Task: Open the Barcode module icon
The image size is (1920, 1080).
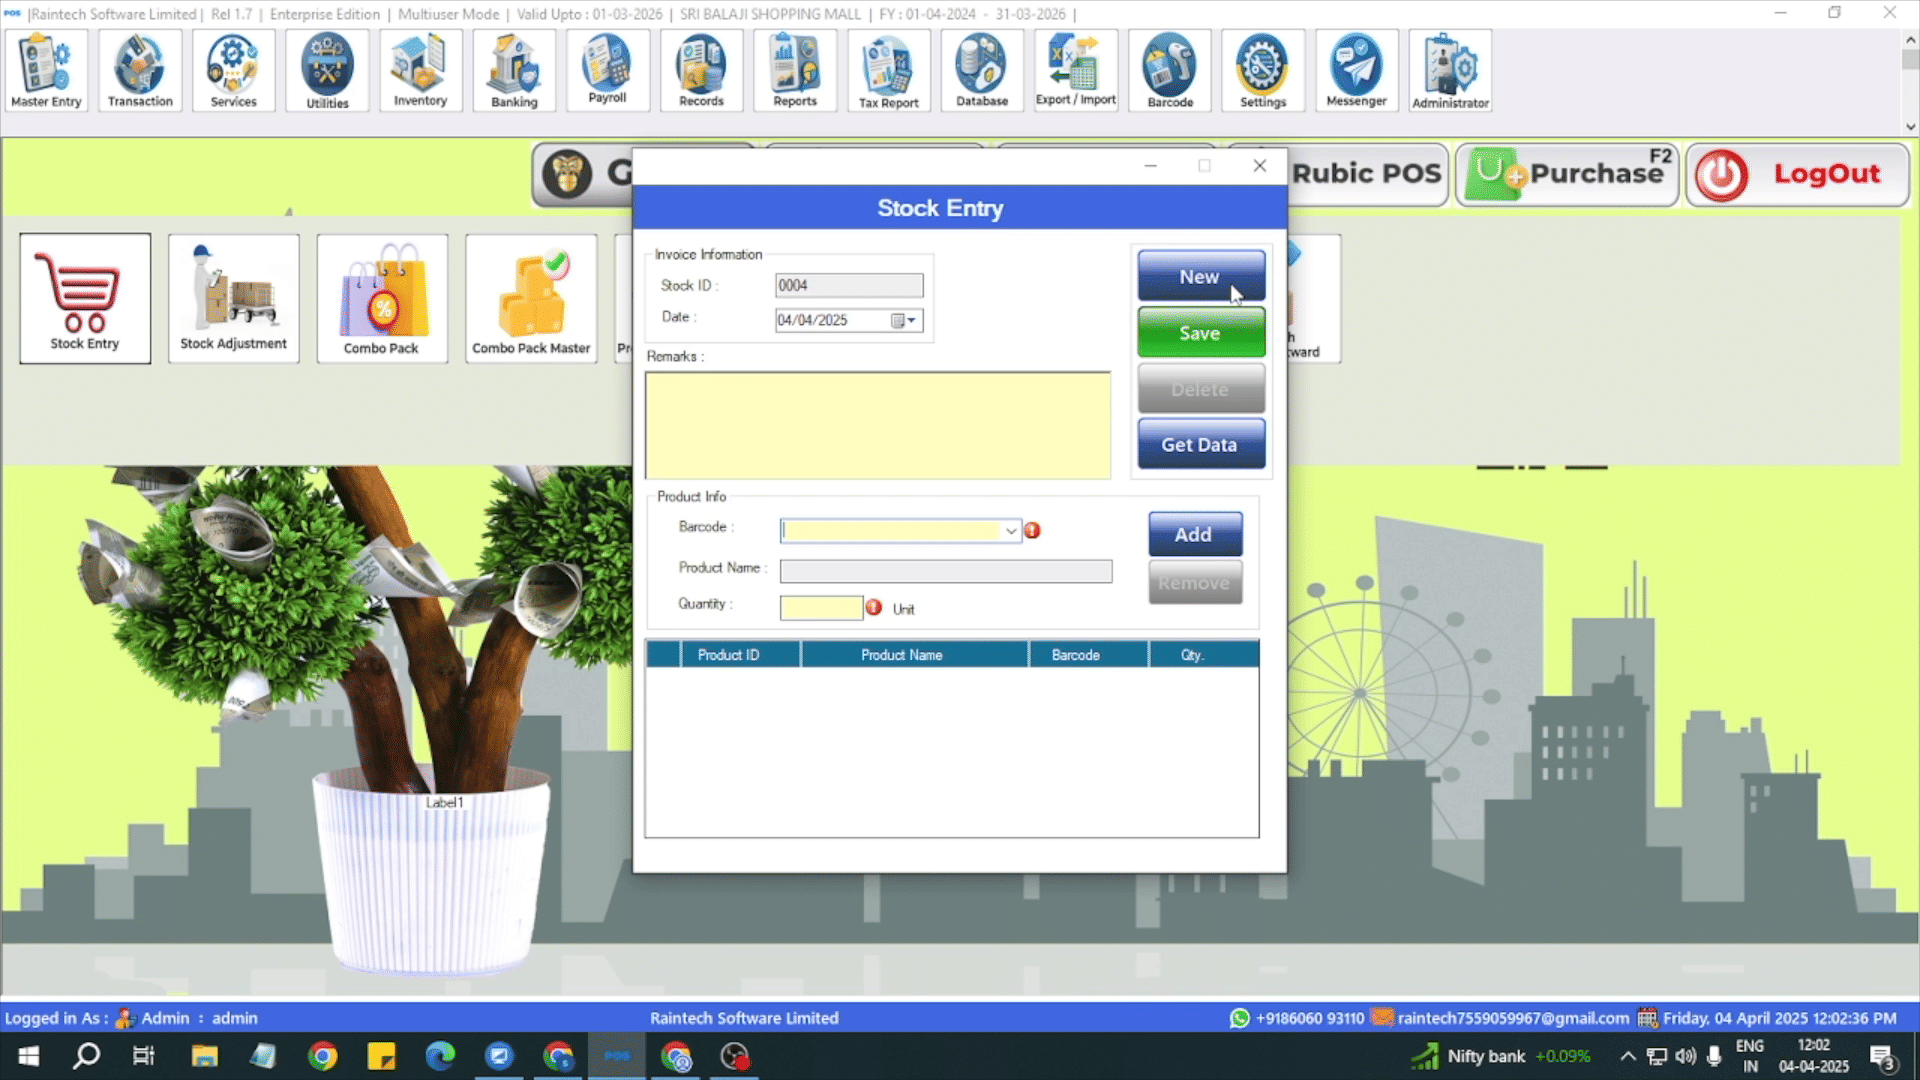Action: point(1170,70)
